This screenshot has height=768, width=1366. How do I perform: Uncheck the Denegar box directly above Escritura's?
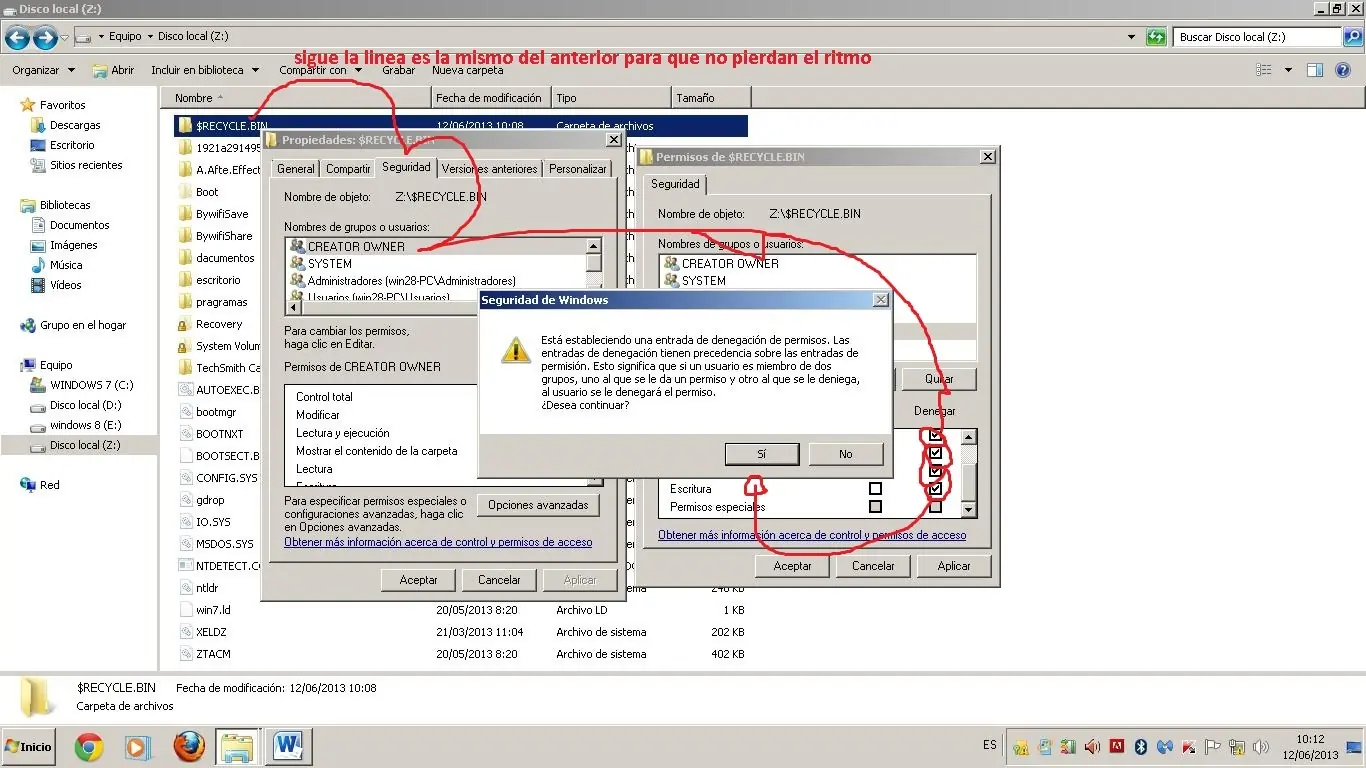tap(935, 471)
